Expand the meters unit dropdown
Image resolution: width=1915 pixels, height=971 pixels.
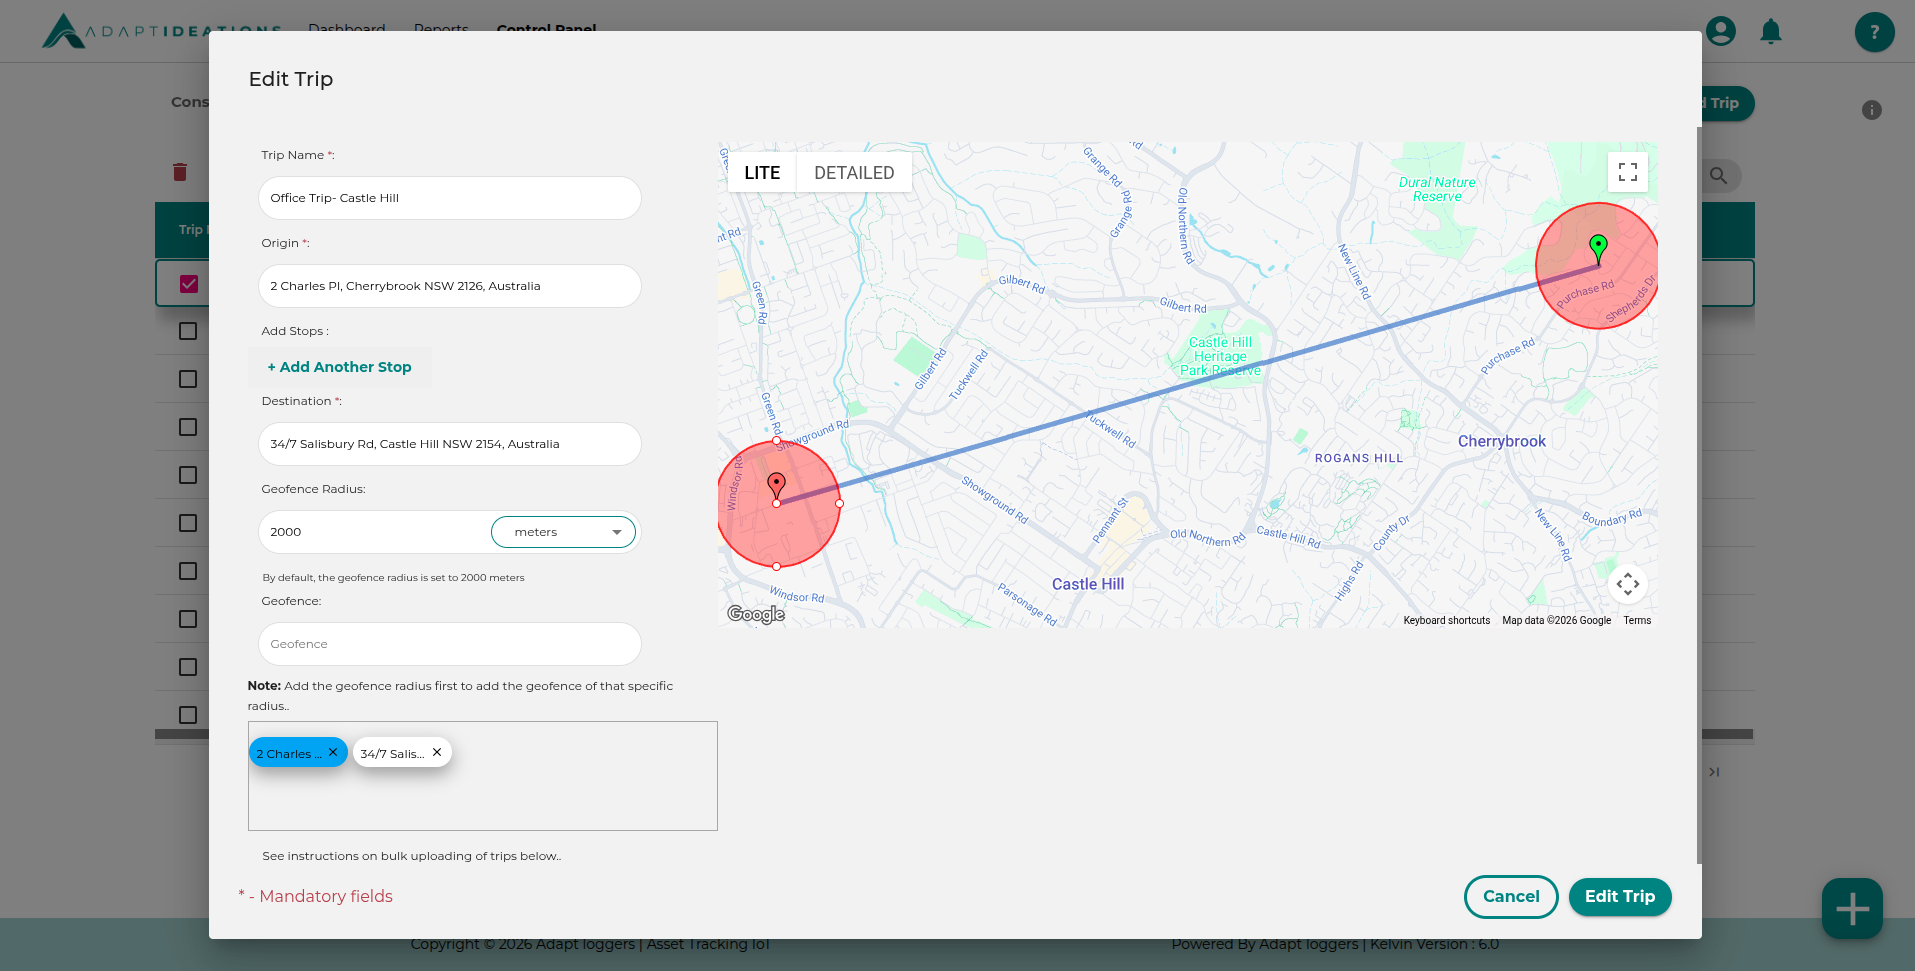tap(563, 532)
